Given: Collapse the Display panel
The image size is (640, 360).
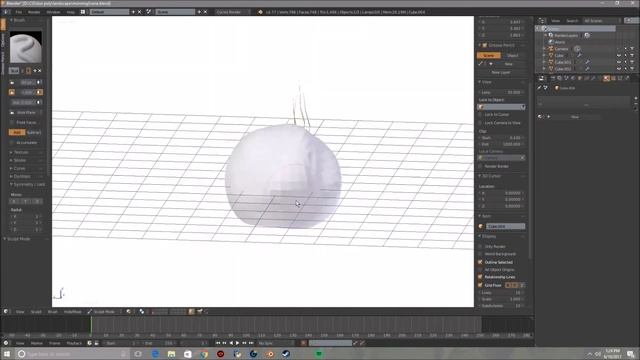Looking at the screenshot, I should 489,236.
